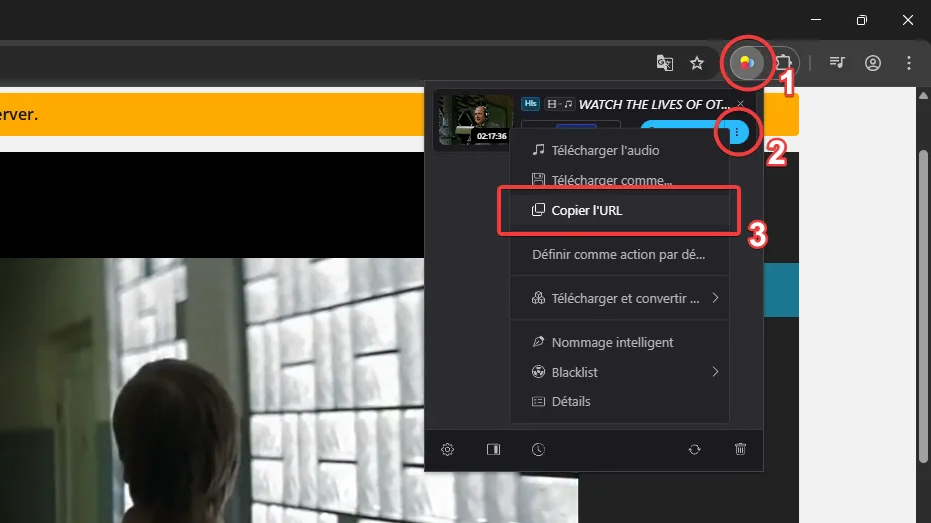
Task: Expand "Télécharger et convertir" submenu arrow
Action: pyautogui.click(x=715, y=298)
